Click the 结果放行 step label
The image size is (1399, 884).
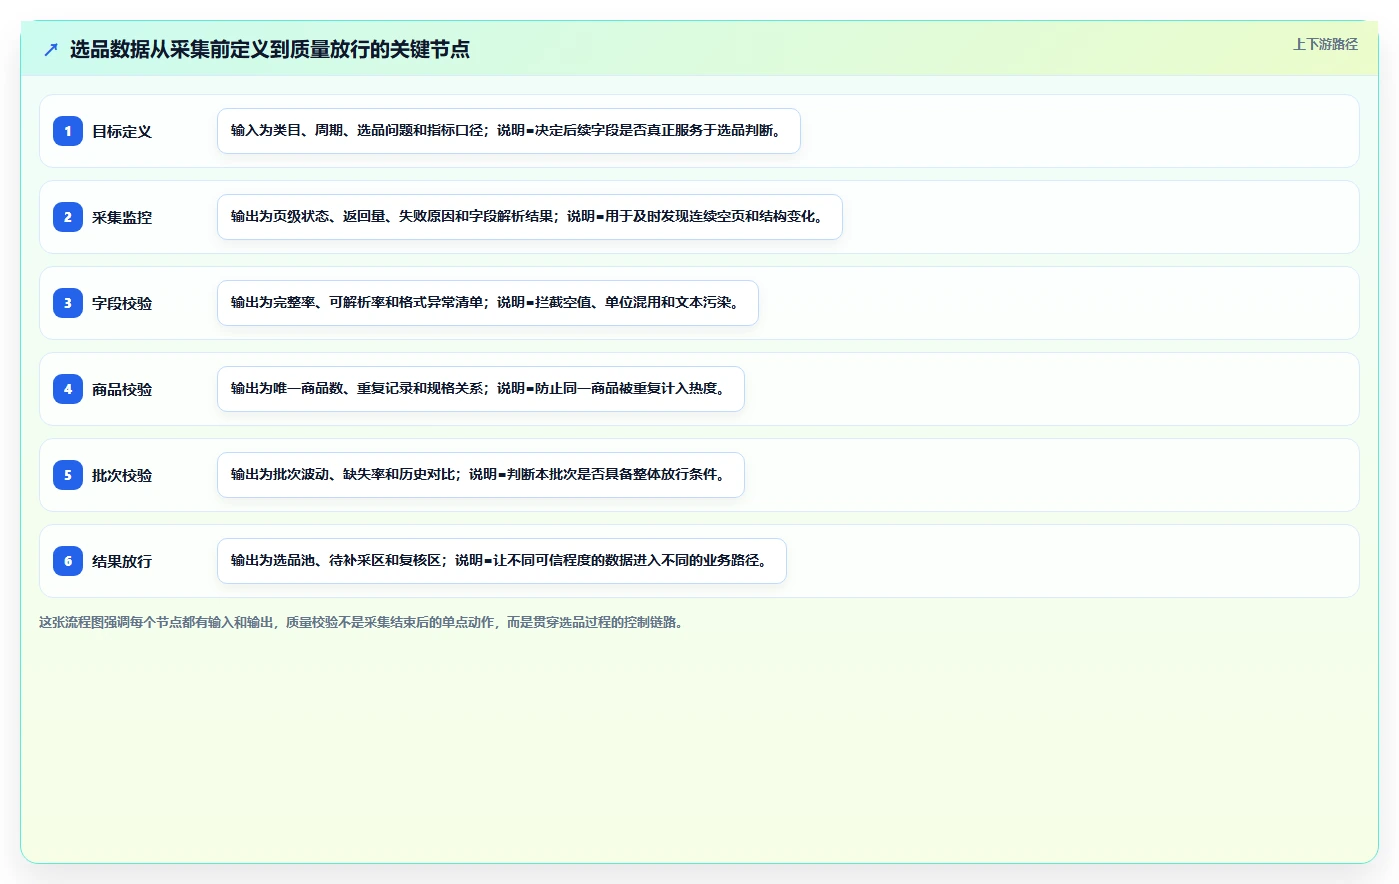pos(122,561)
